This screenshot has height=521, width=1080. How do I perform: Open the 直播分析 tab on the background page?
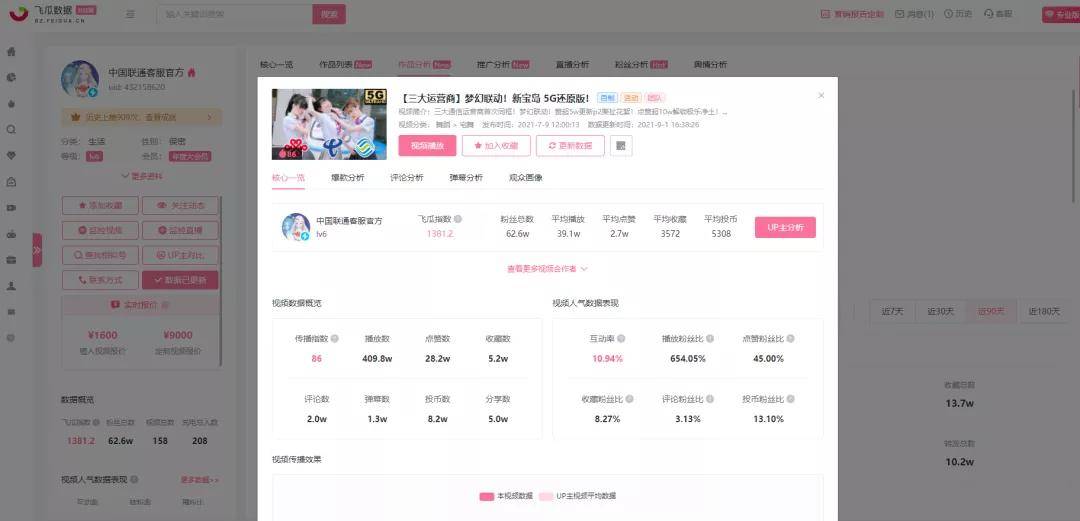point(572,64)
